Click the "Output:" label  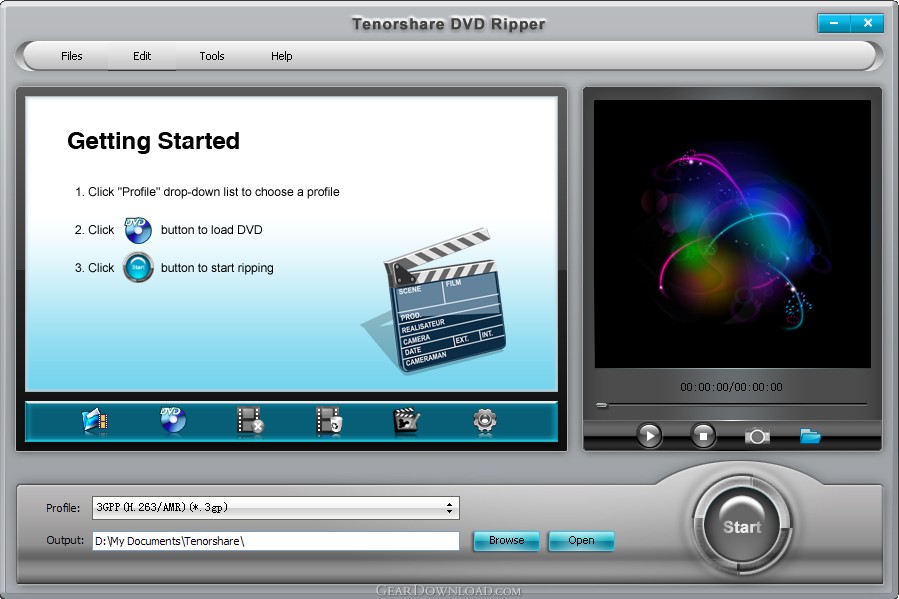65,541
